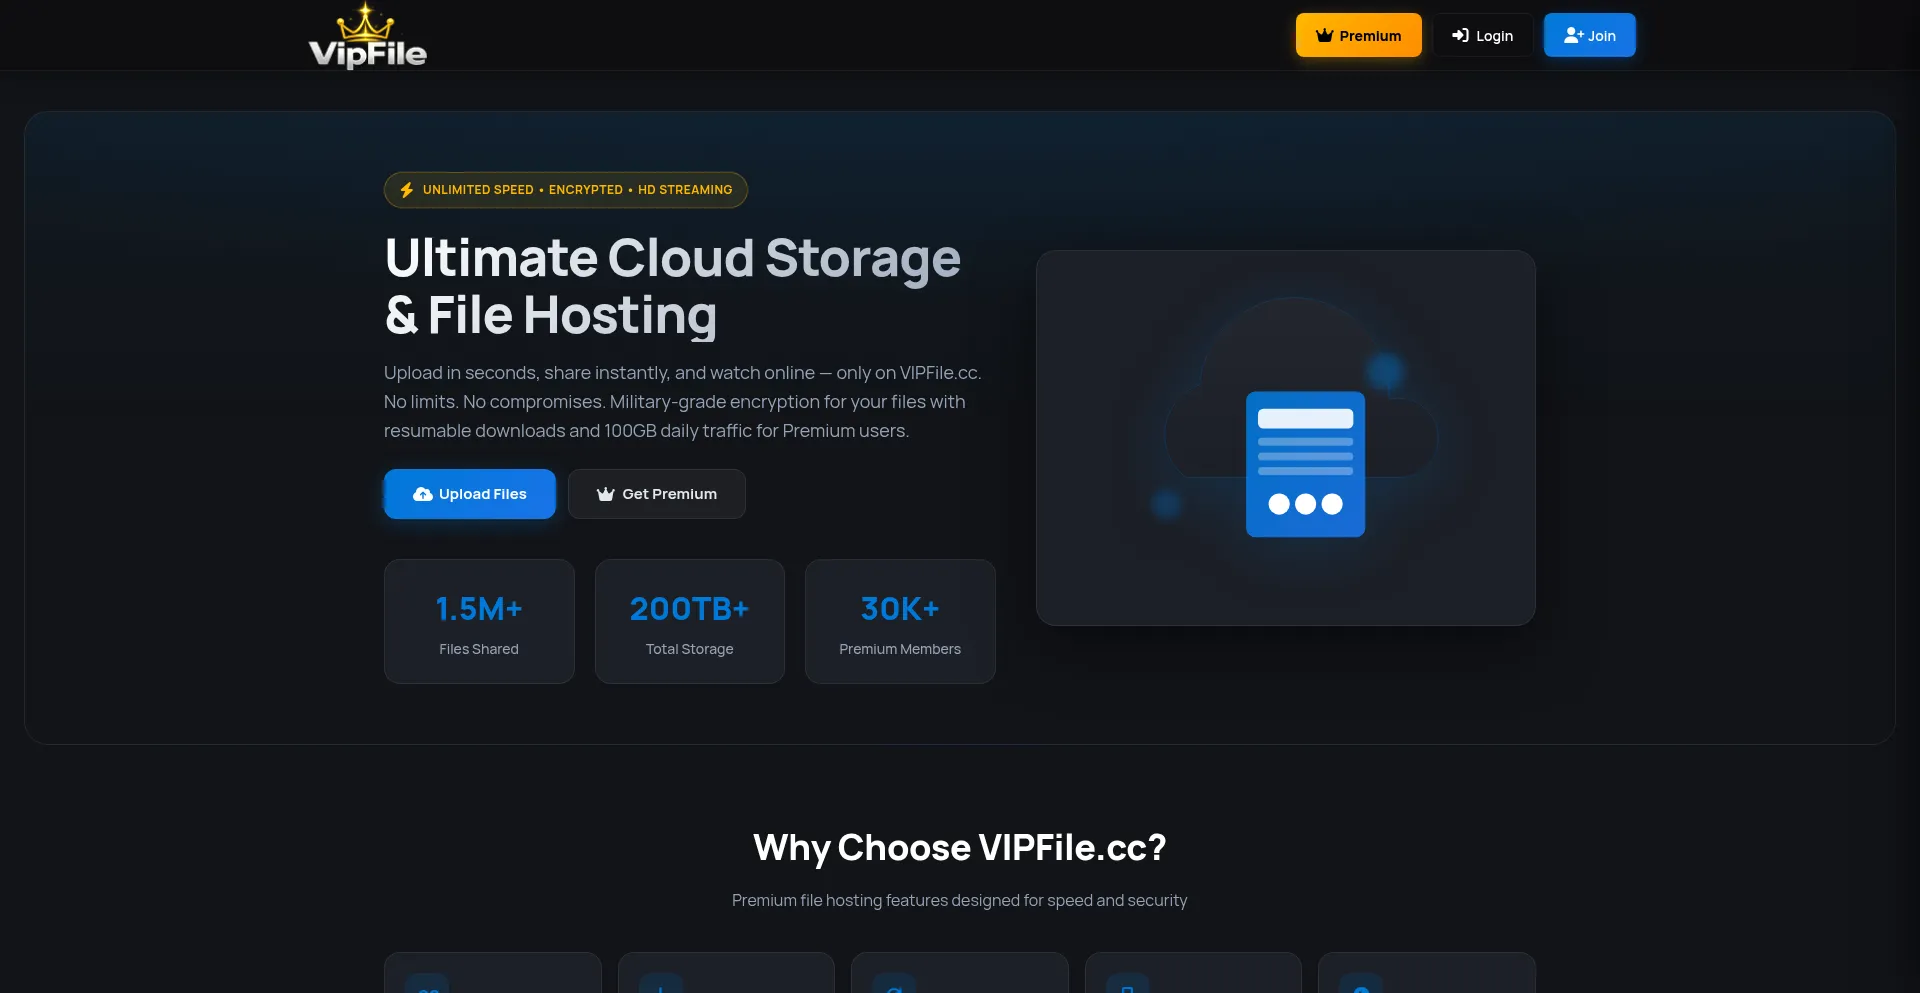Click the 30K+ Premium Members card
Image resolution: width=1920 pixels, height=993 pixels.
tap(900, 621)
